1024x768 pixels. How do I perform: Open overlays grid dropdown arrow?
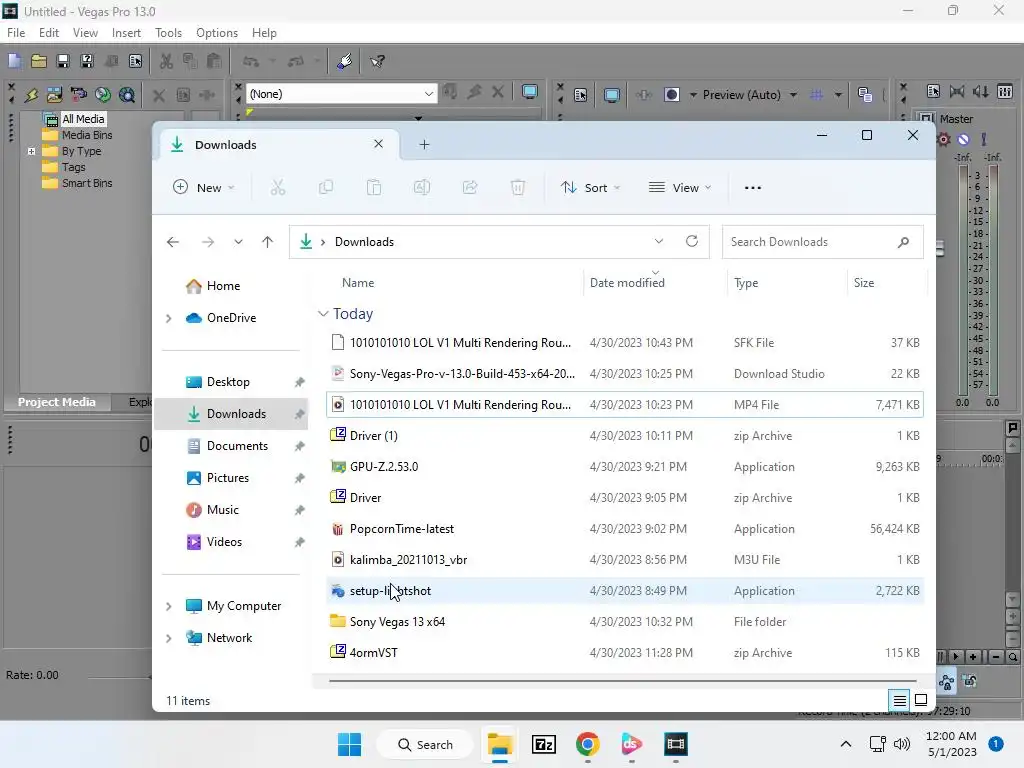coord(838,95)
